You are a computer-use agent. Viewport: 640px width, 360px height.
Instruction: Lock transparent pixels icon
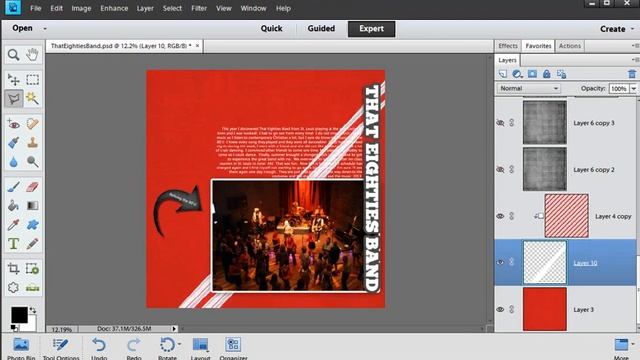(561, 74)
